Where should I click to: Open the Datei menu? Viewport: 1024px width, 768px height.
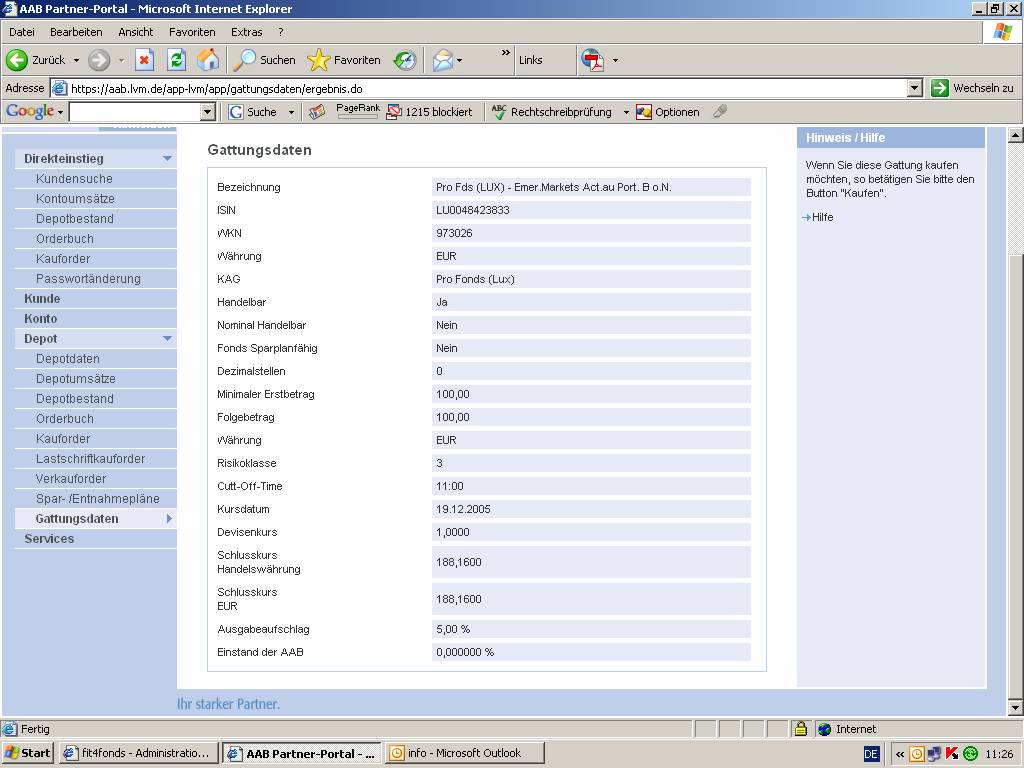click(x=22, y=32)
